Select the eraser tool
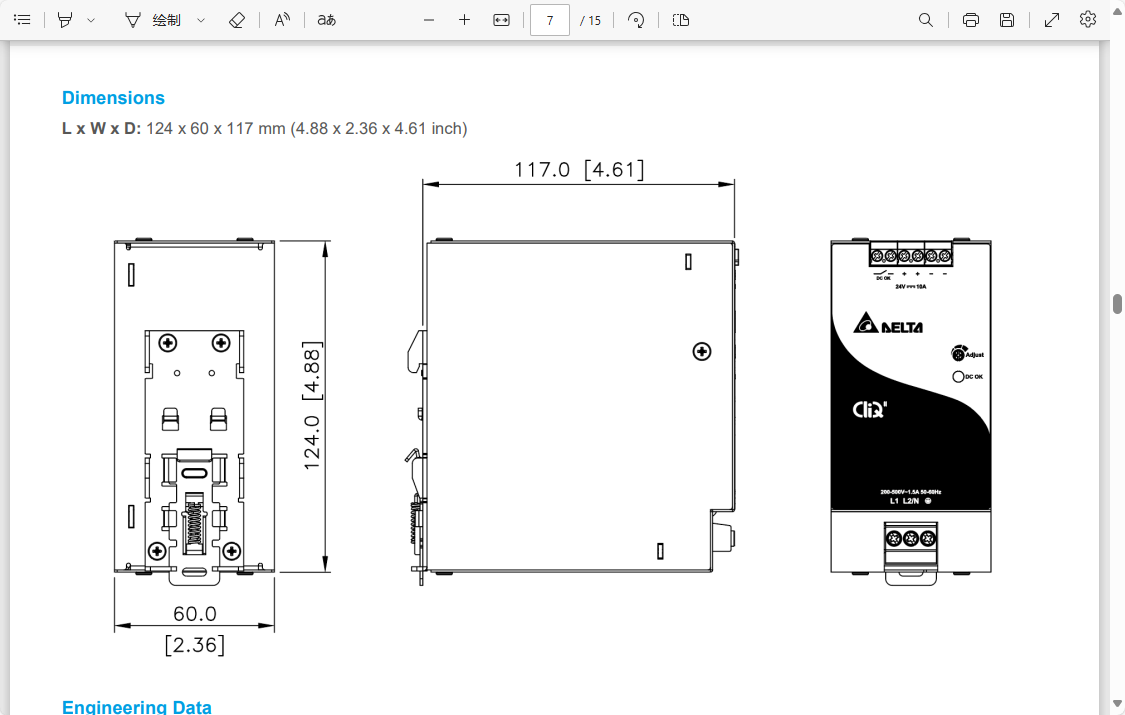This screenshot has height=715, width=1125. click(237, 20)
